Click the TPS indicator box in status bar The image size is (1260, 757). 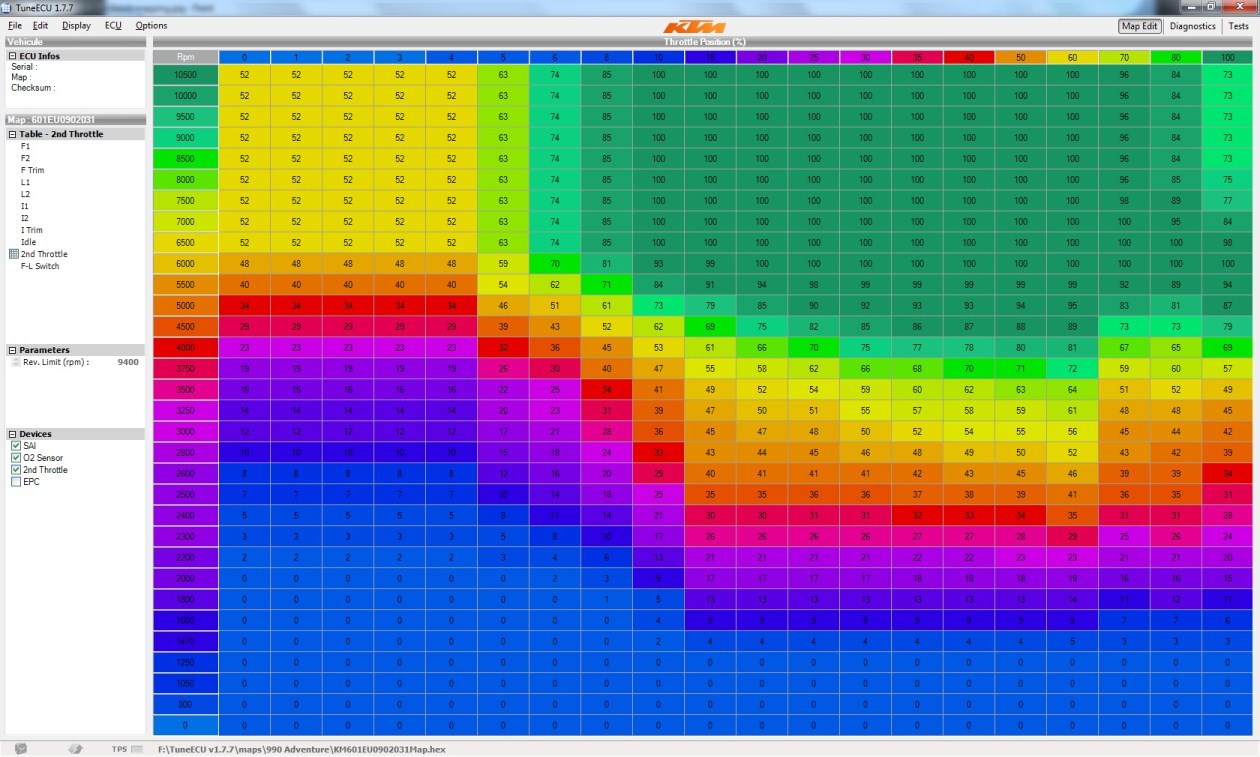point(137,748)
